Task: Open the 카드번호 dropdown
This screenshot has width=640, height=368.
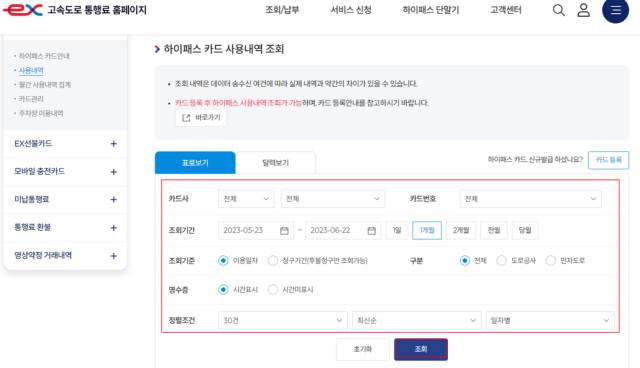Action: tap(530, 199)
